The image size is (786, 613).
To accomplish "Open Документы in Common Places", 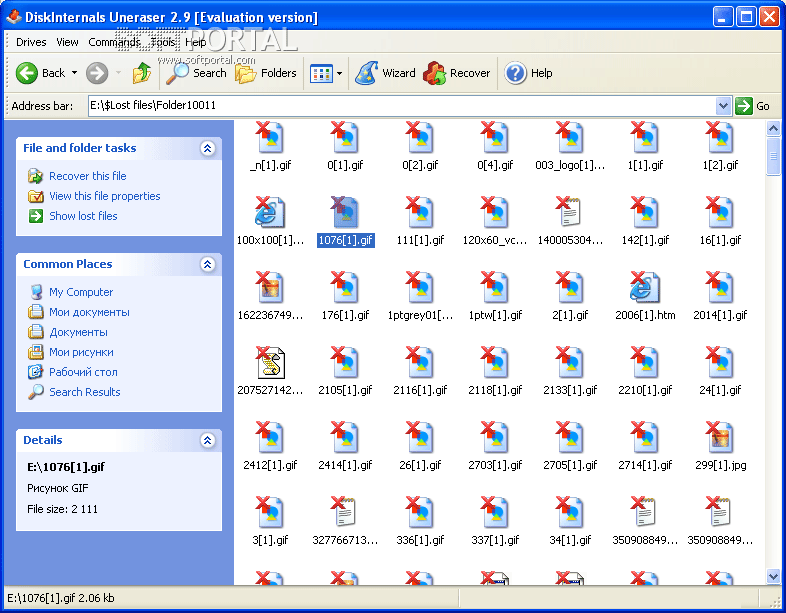I will (x=78, y=332).
